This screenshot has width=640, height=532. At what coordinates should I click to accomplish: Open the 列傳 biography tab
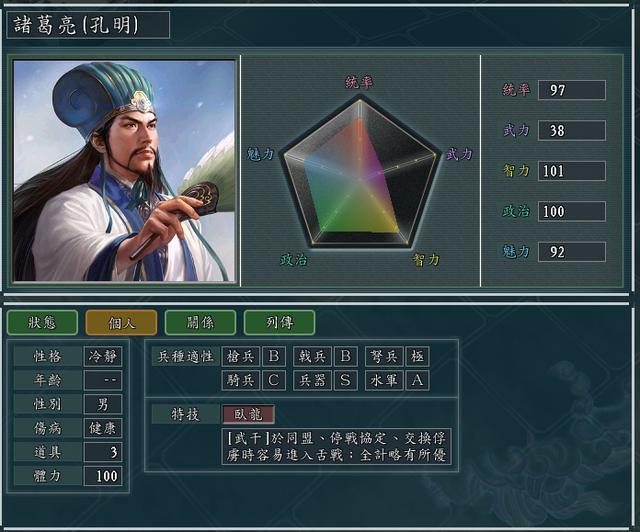tap(279, 323)
